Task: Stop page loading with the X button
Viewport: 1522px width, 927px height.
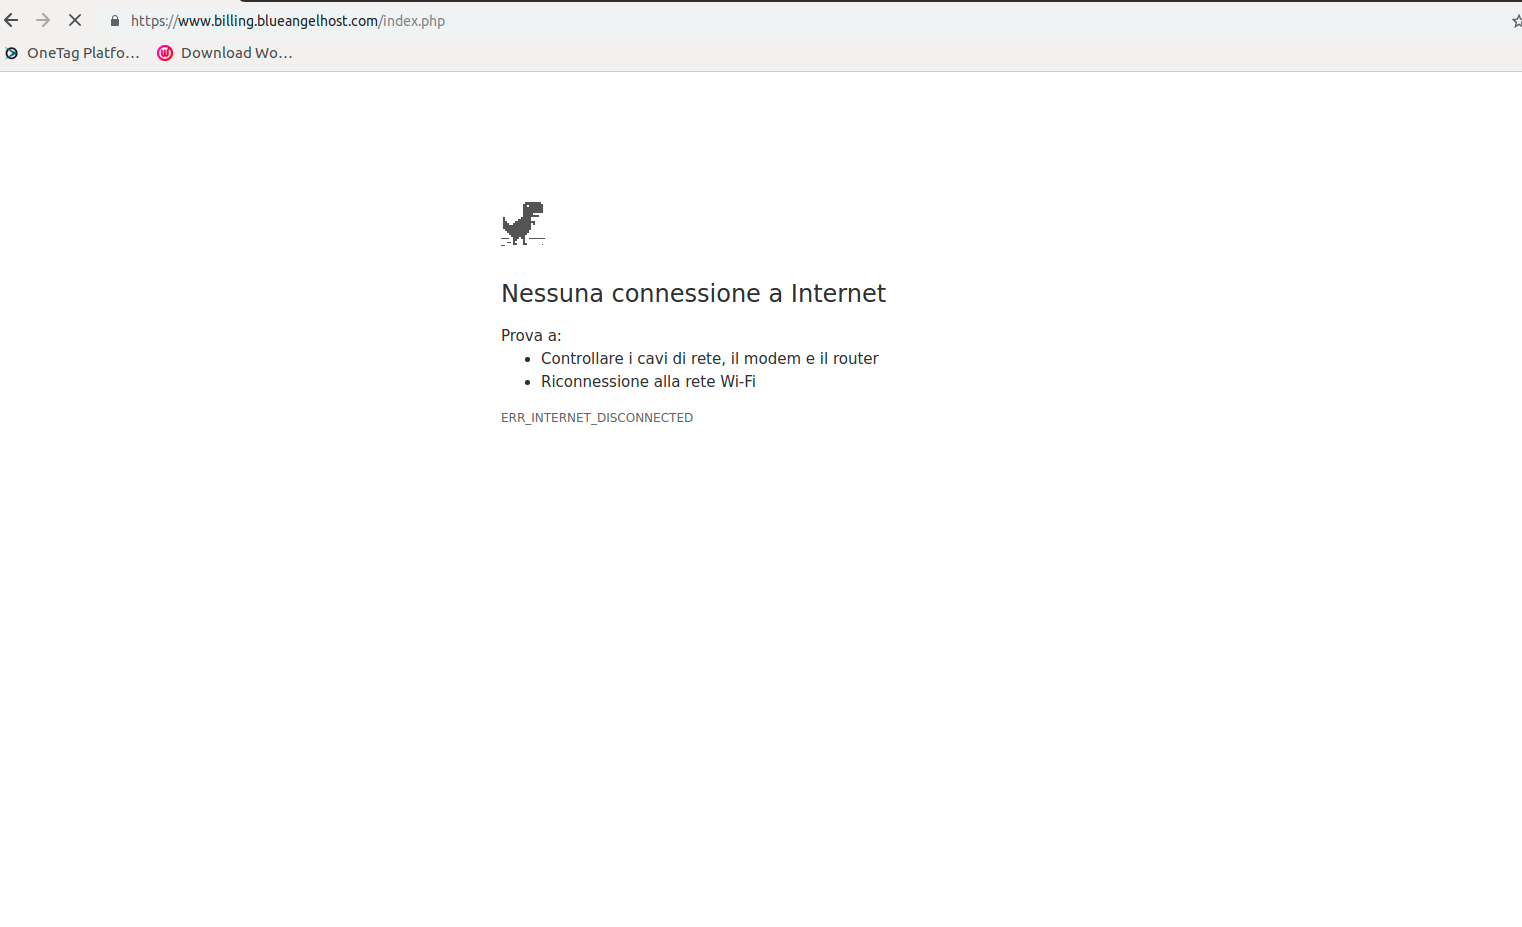Action: 75,20
